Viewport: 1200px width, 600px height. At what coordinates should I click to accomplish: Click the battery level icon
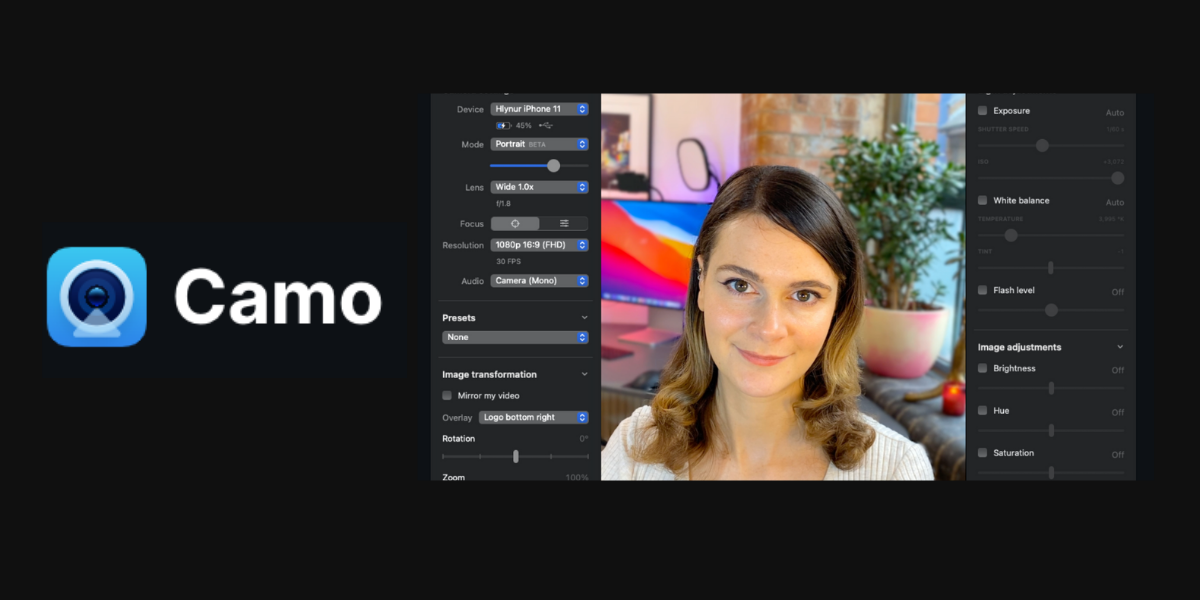[503, 126]
